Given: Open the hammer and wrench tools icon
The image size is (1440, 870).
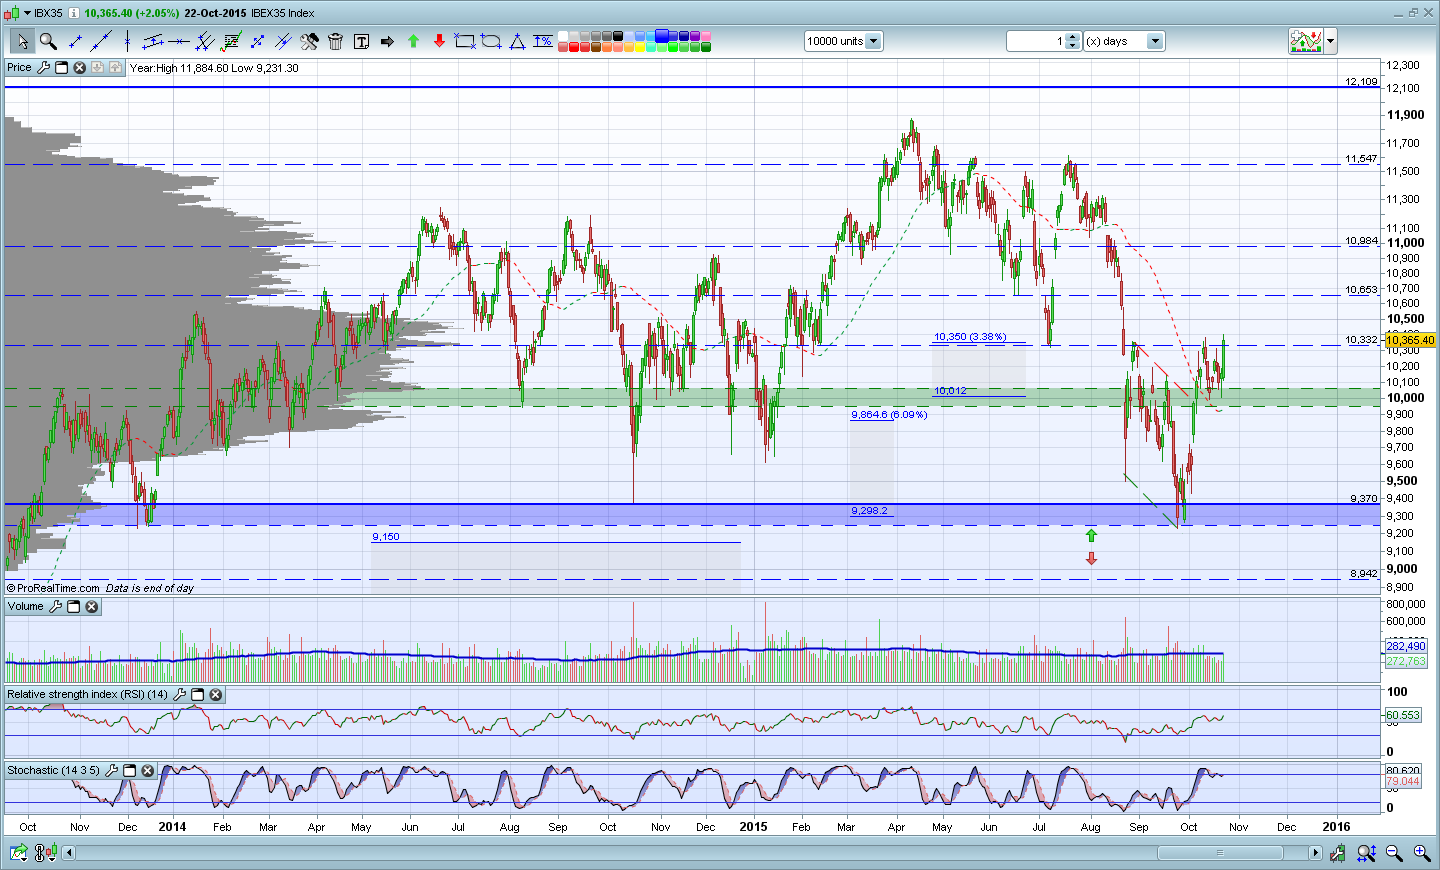Looking at the screenshot, I should pos(309,41).
